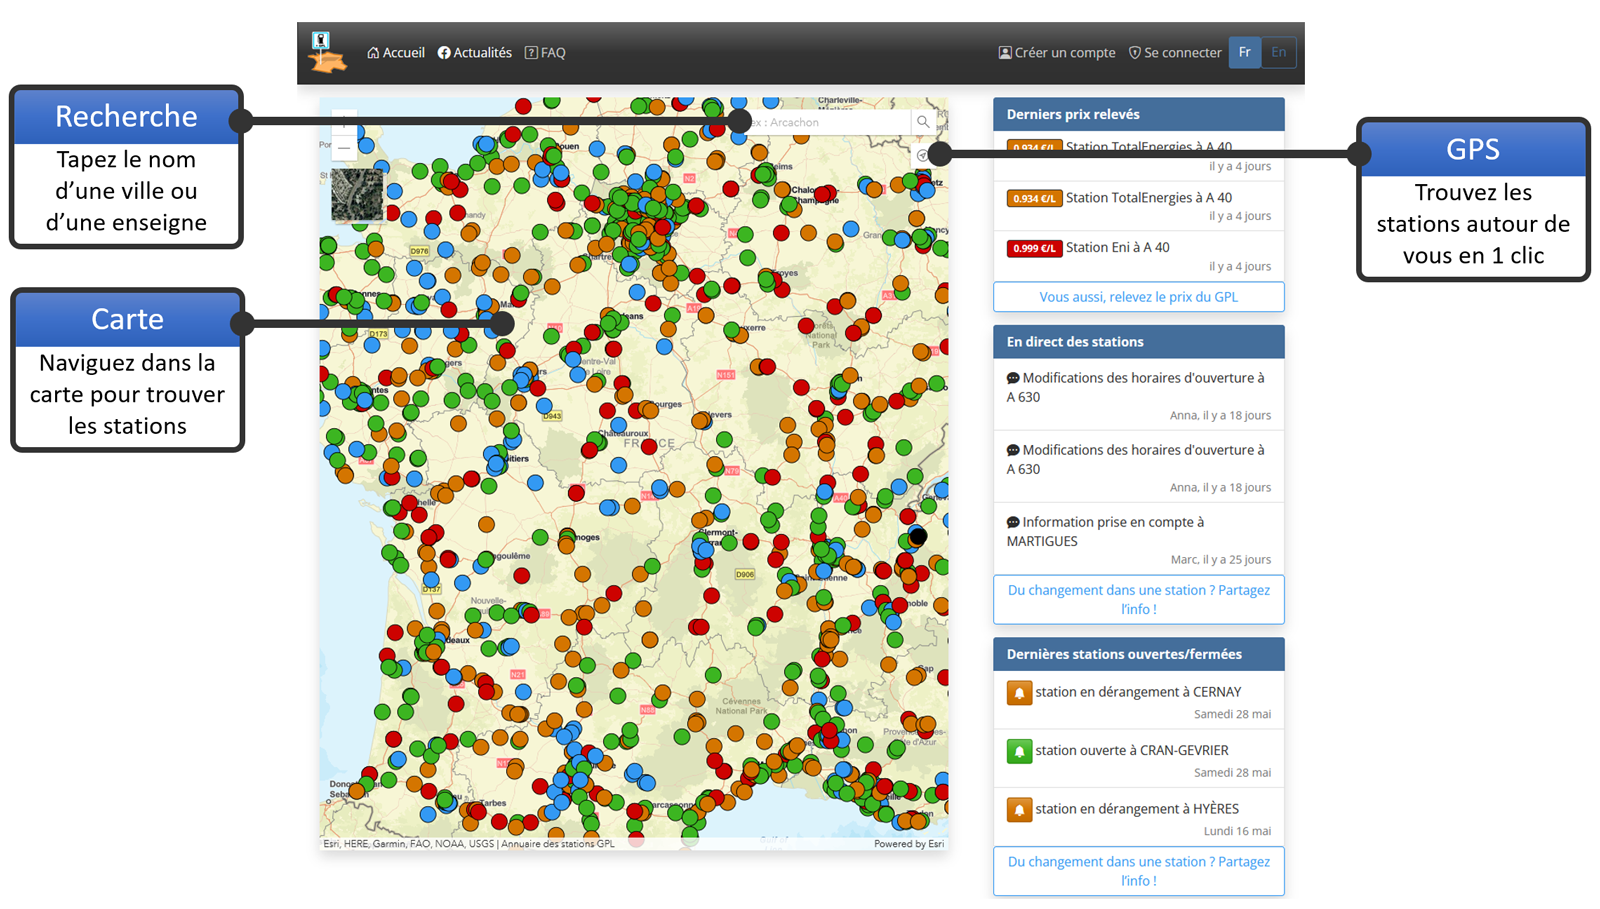Switch site language to English (En)

pos(1279,52)
